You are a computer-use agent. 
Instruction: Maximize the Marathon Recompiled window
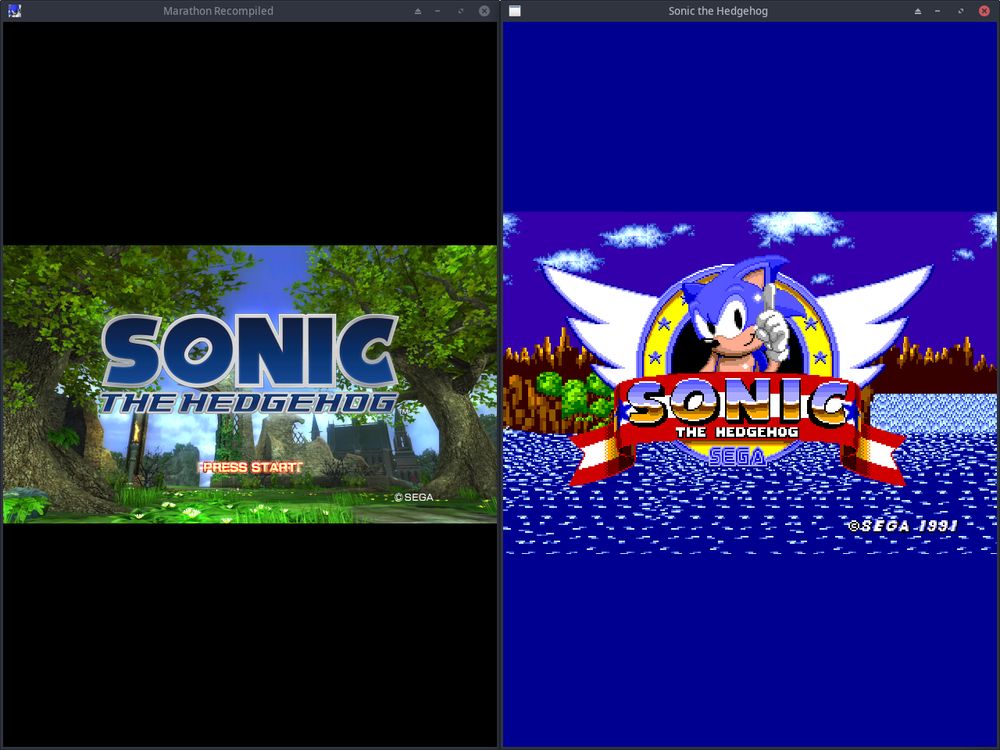click(x=461, y=11)
